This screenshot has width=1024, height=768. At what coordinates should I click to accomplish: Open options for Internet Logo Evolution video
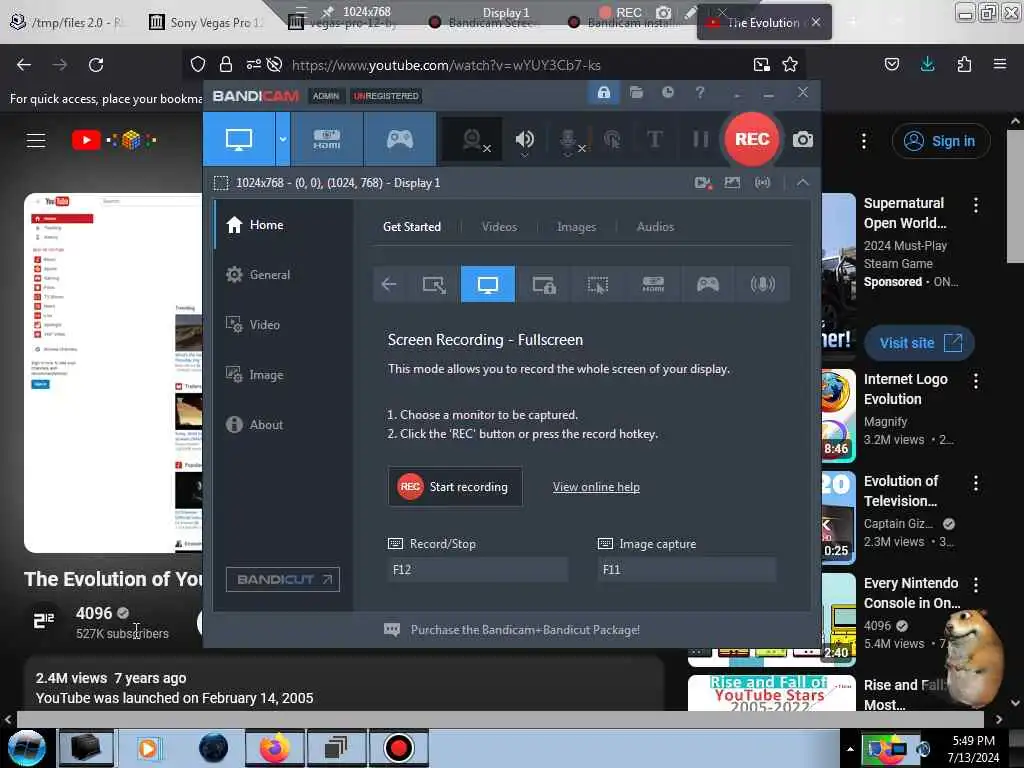(x=976, y=381)
